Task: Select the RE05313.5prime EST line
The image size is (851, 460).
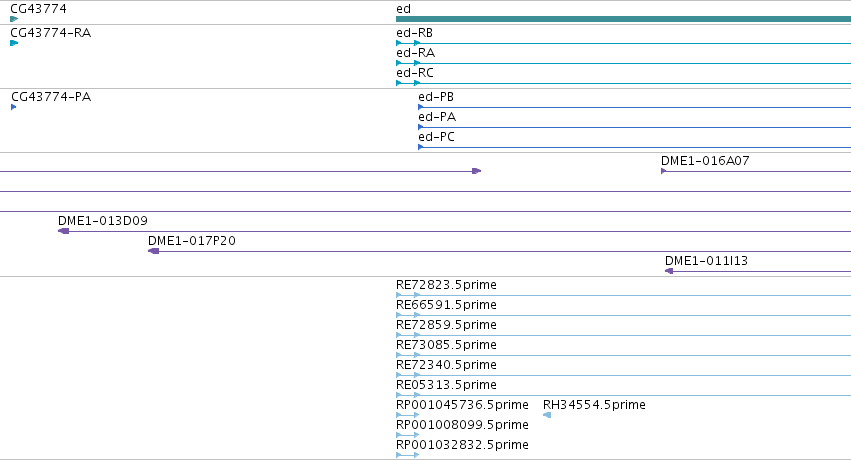Action: 624,395
